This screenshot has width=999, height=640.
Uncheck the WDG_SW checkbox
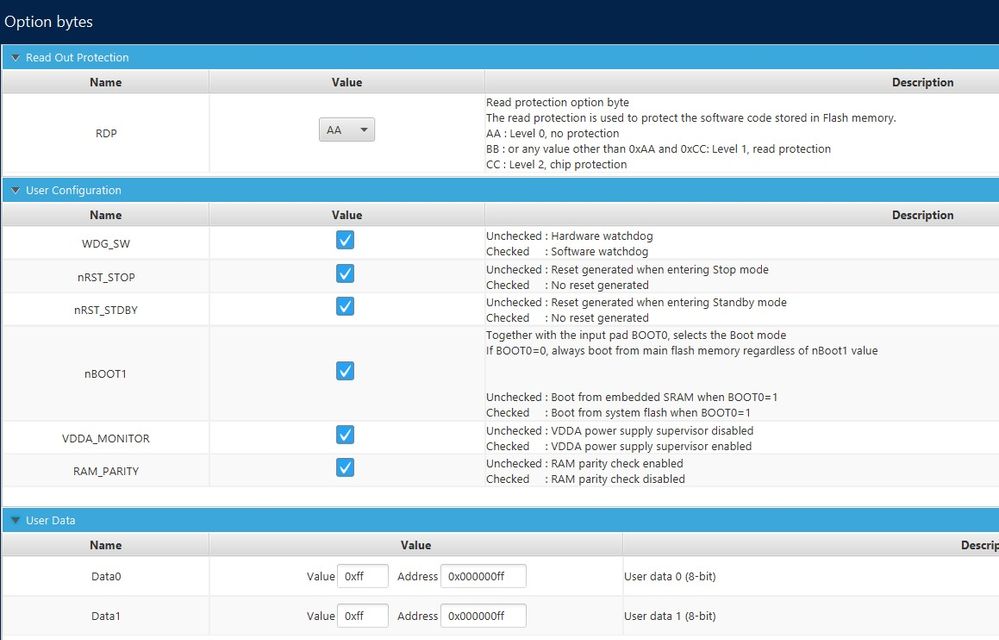point(345,240)
